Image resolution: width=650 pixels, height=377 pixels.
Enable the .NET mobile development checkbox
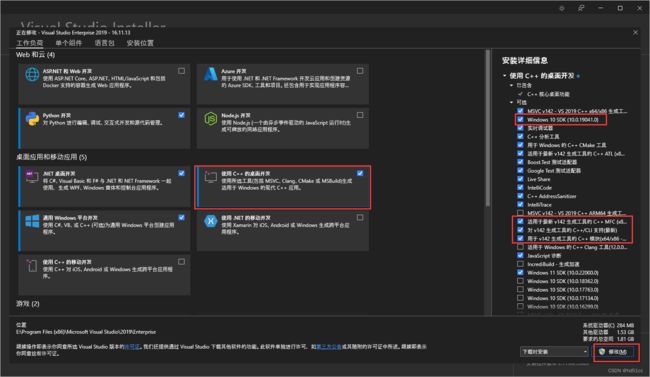[x=360, y=217]
